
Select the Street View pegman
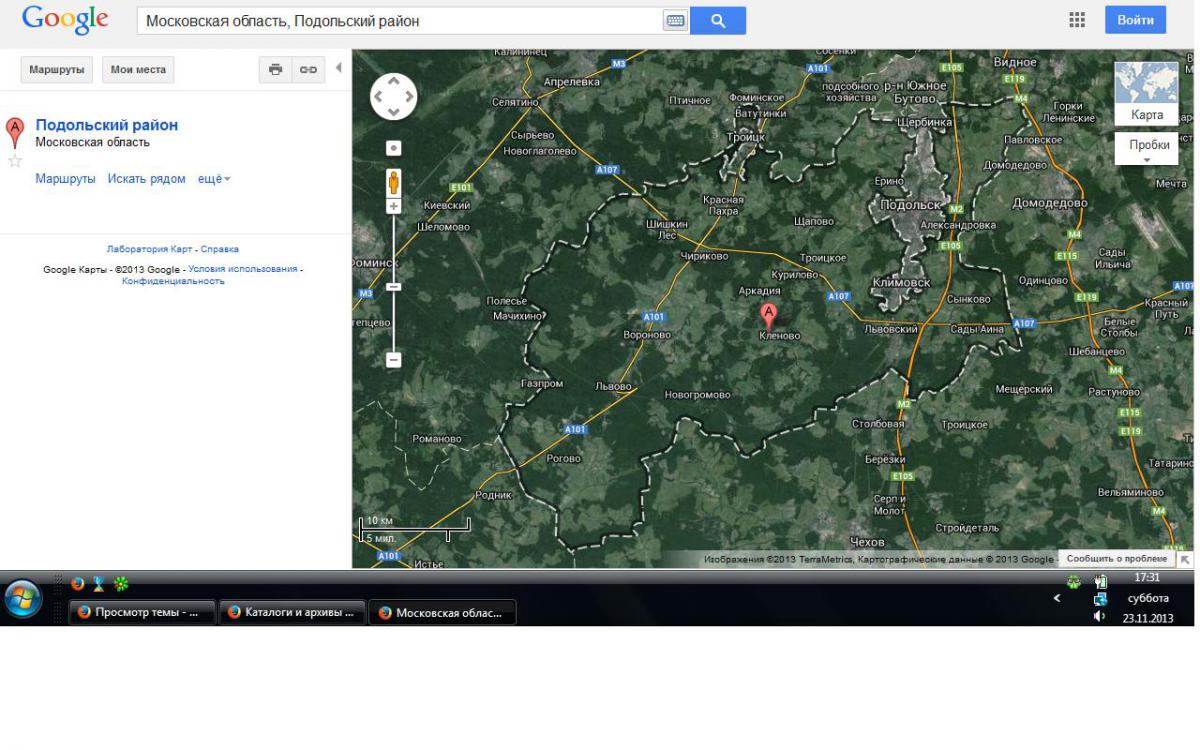click(394, 182)
